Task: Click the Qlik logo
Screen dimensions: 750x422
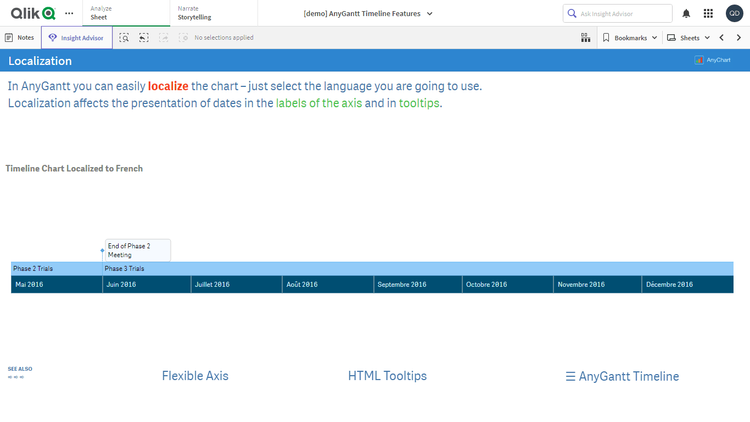Action: pos(31,13)
